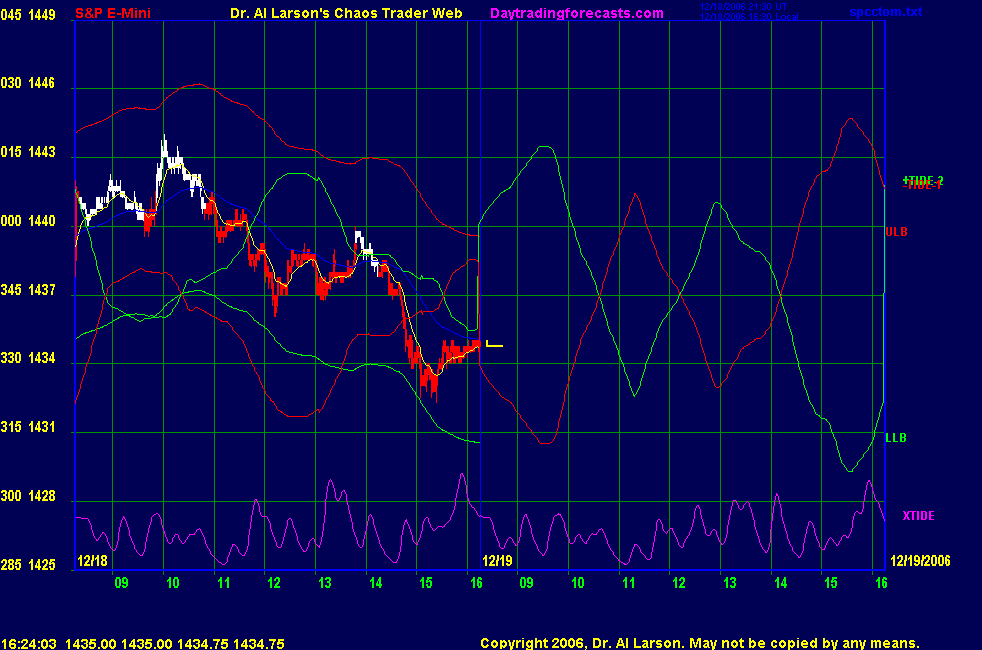Select the 12 hour tick of 12/19 session
Screen dimensions: 982x650
679,583
